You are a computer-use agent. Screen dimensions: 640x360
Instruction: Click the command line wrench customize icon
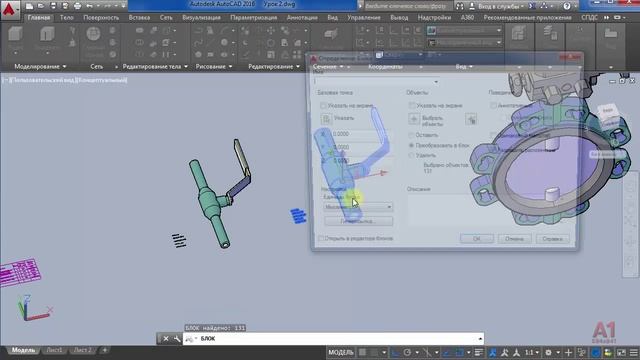[177, 339]
